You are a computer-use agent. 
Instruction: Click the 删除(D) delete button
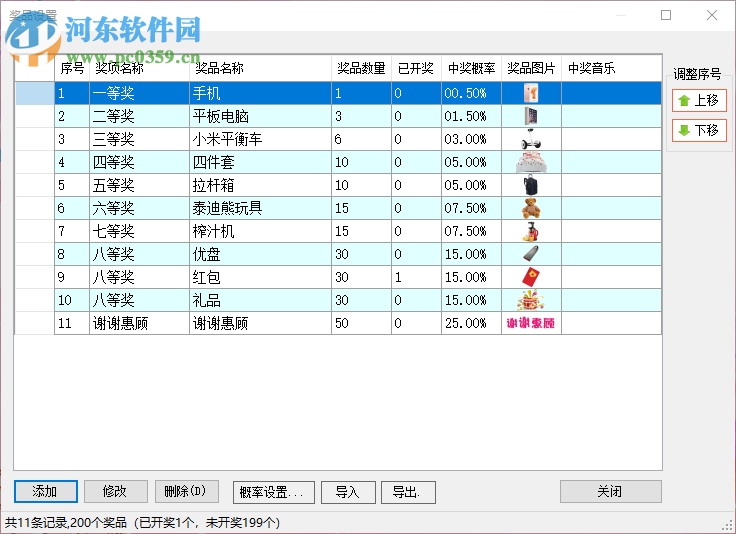click(x=186, y=491)
